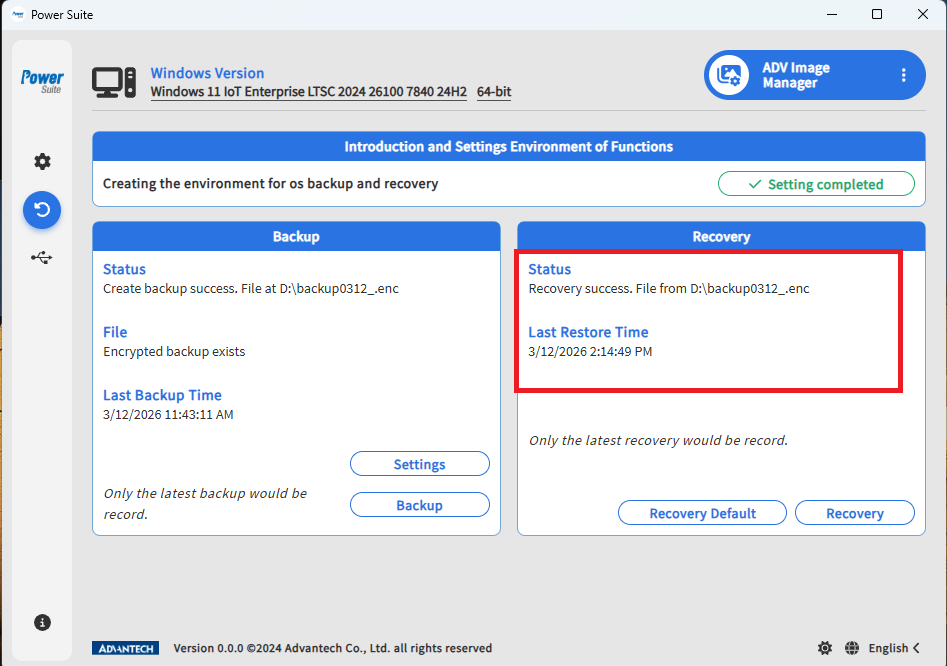
Task: Open the USB sidebar page
Action: [42, 258]
